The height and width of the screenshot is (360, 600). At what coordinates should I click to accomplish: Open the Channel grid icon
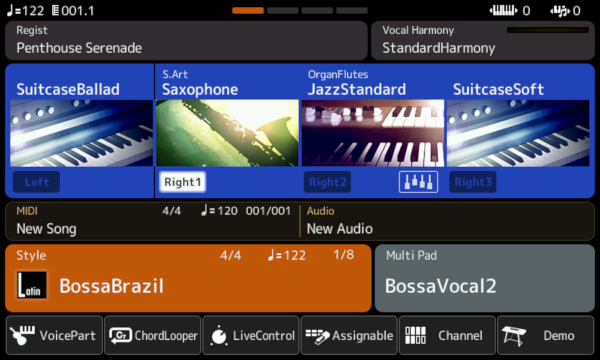tap(415, 336)
